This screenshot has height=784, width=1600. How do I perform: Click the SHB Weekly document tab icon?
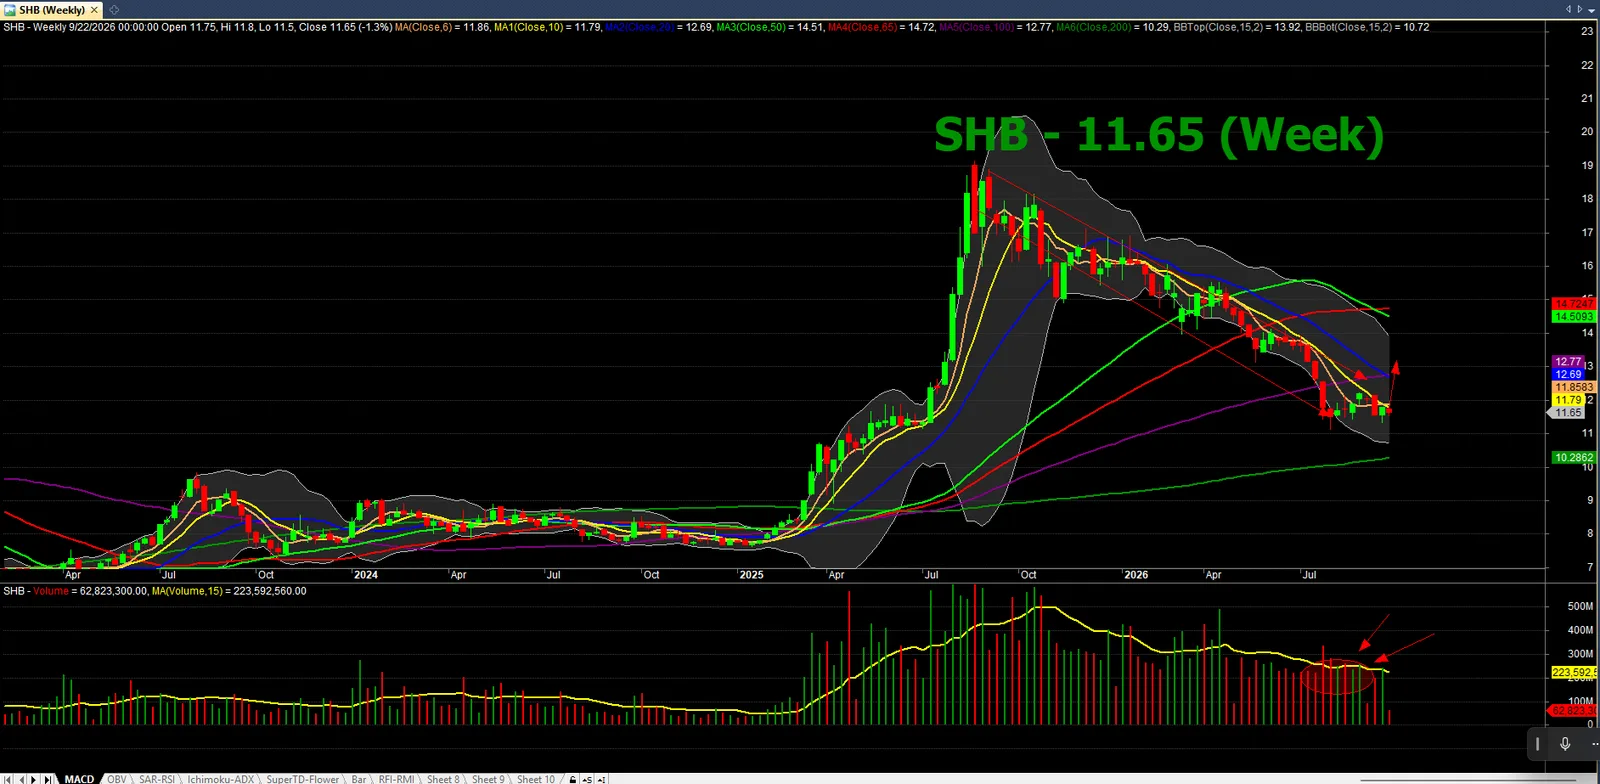(10, 10)
